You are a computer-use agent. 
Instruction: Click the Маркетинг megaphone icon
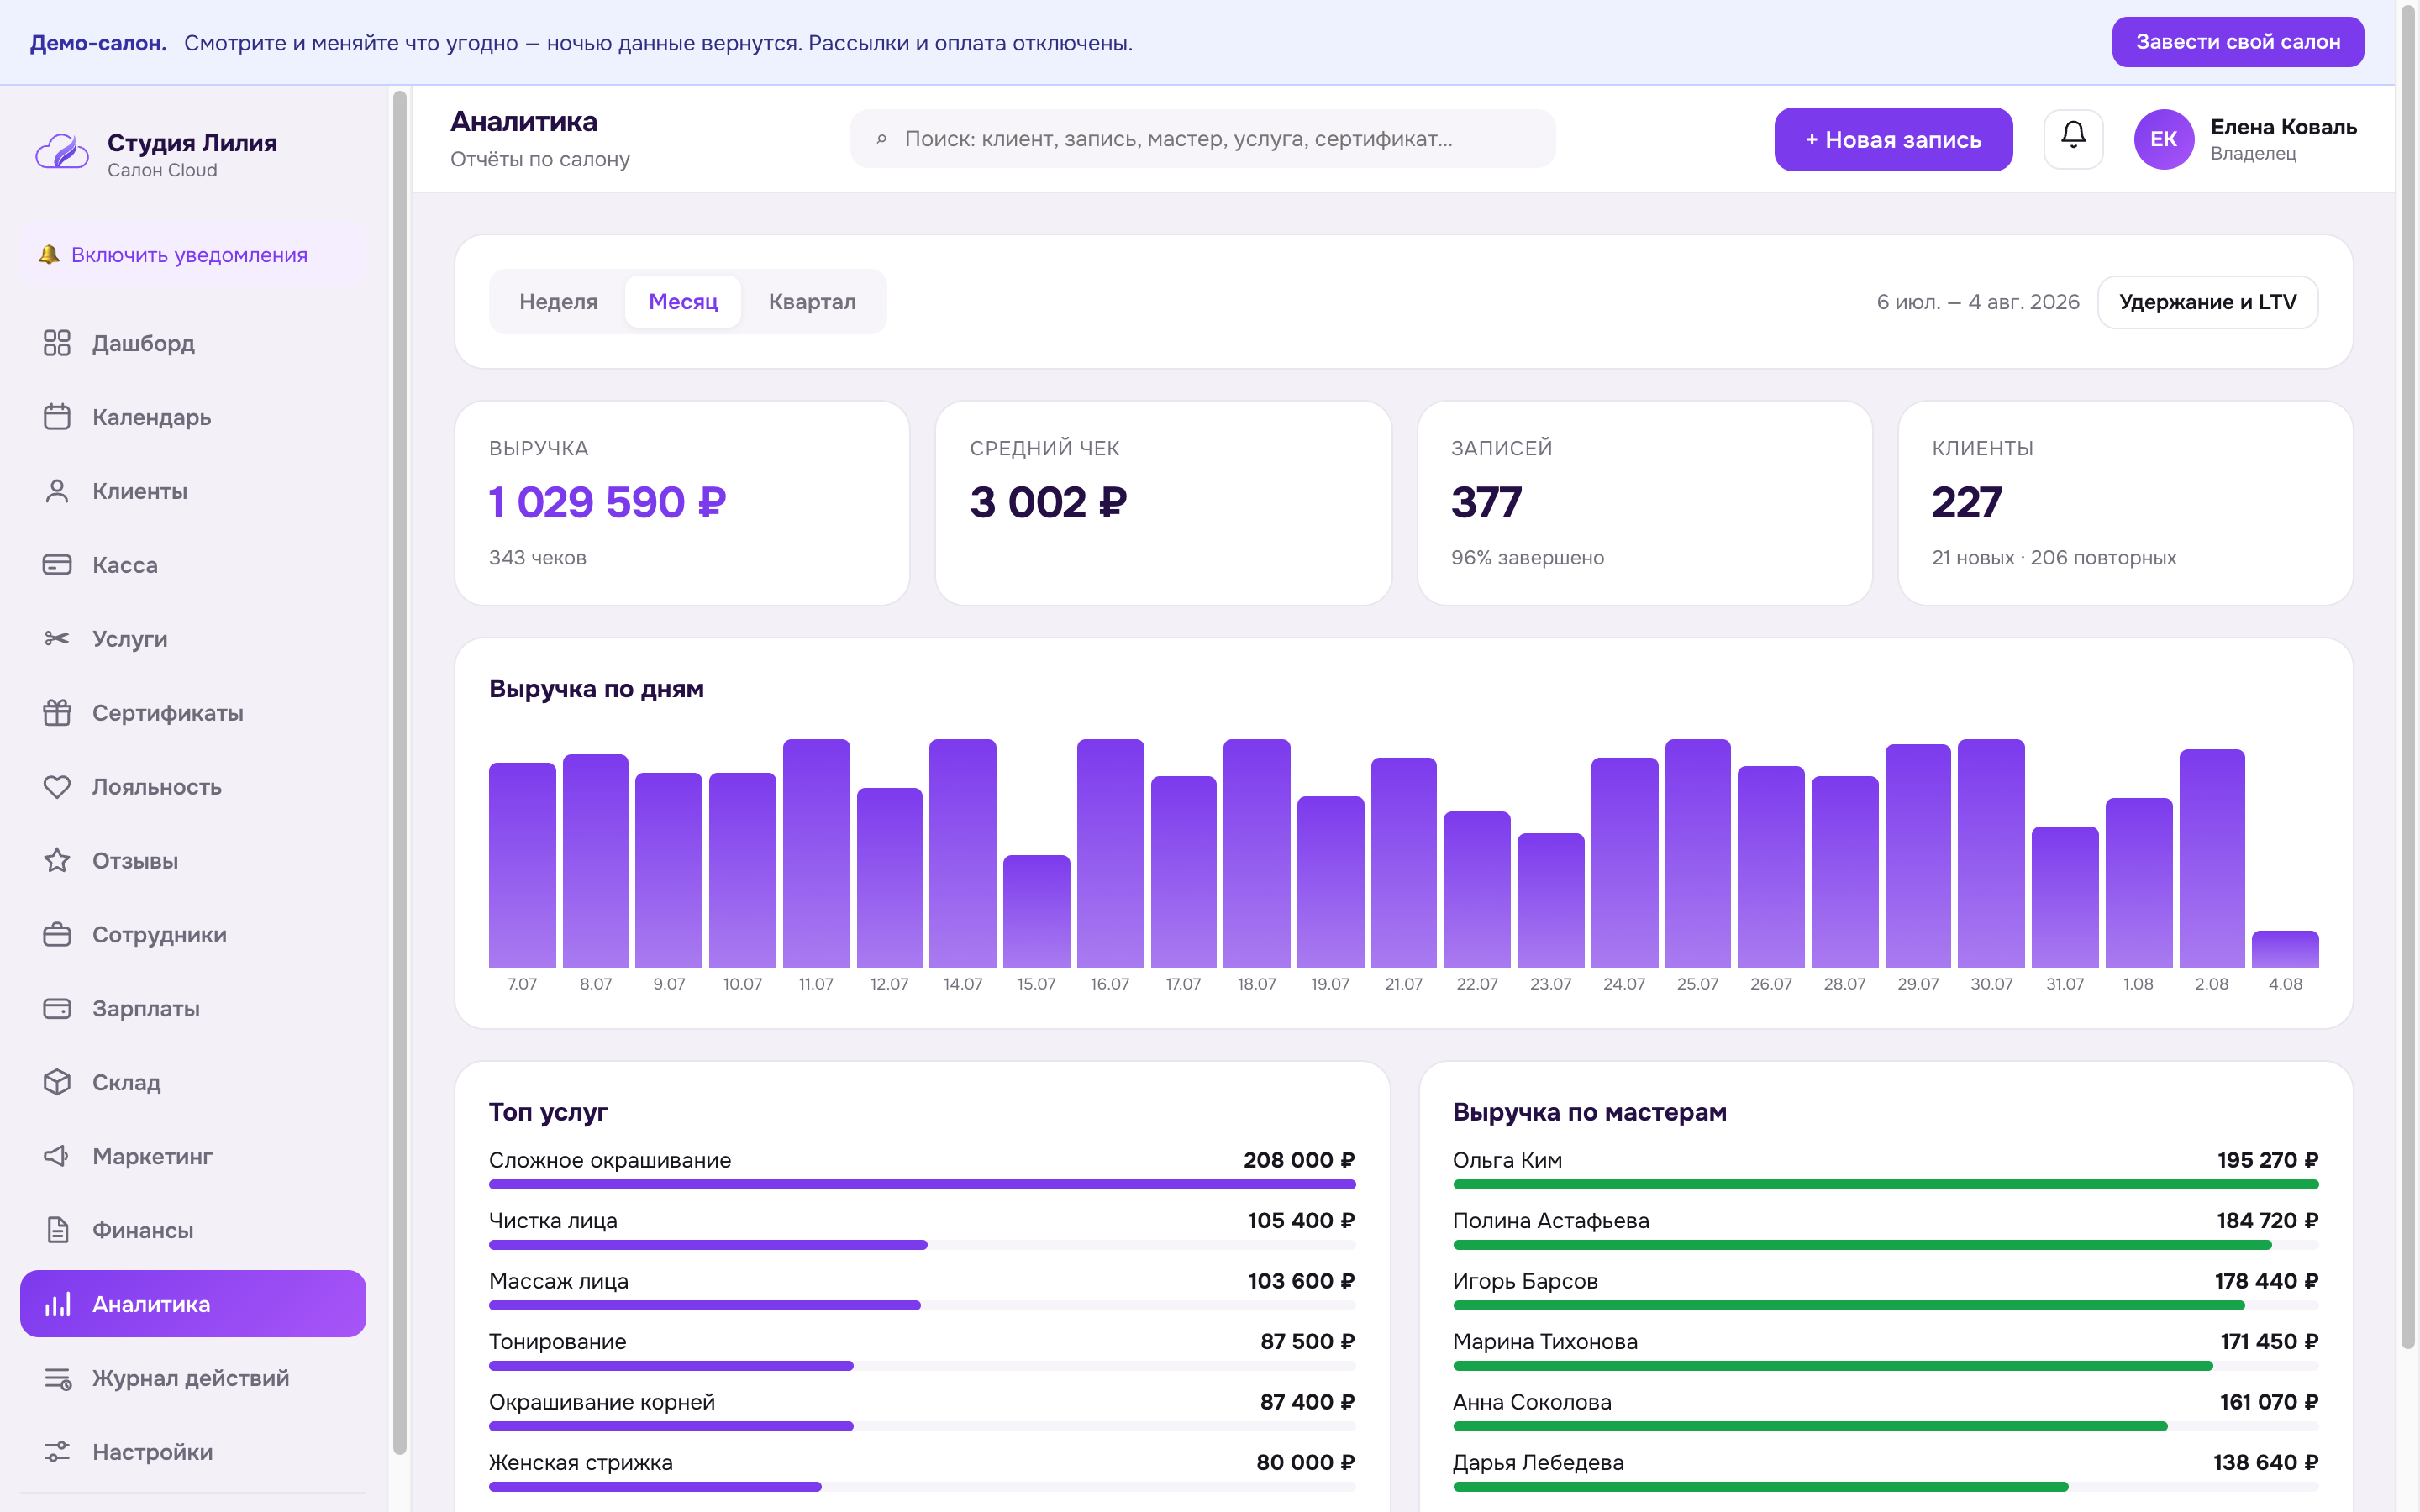point(57,1156)
